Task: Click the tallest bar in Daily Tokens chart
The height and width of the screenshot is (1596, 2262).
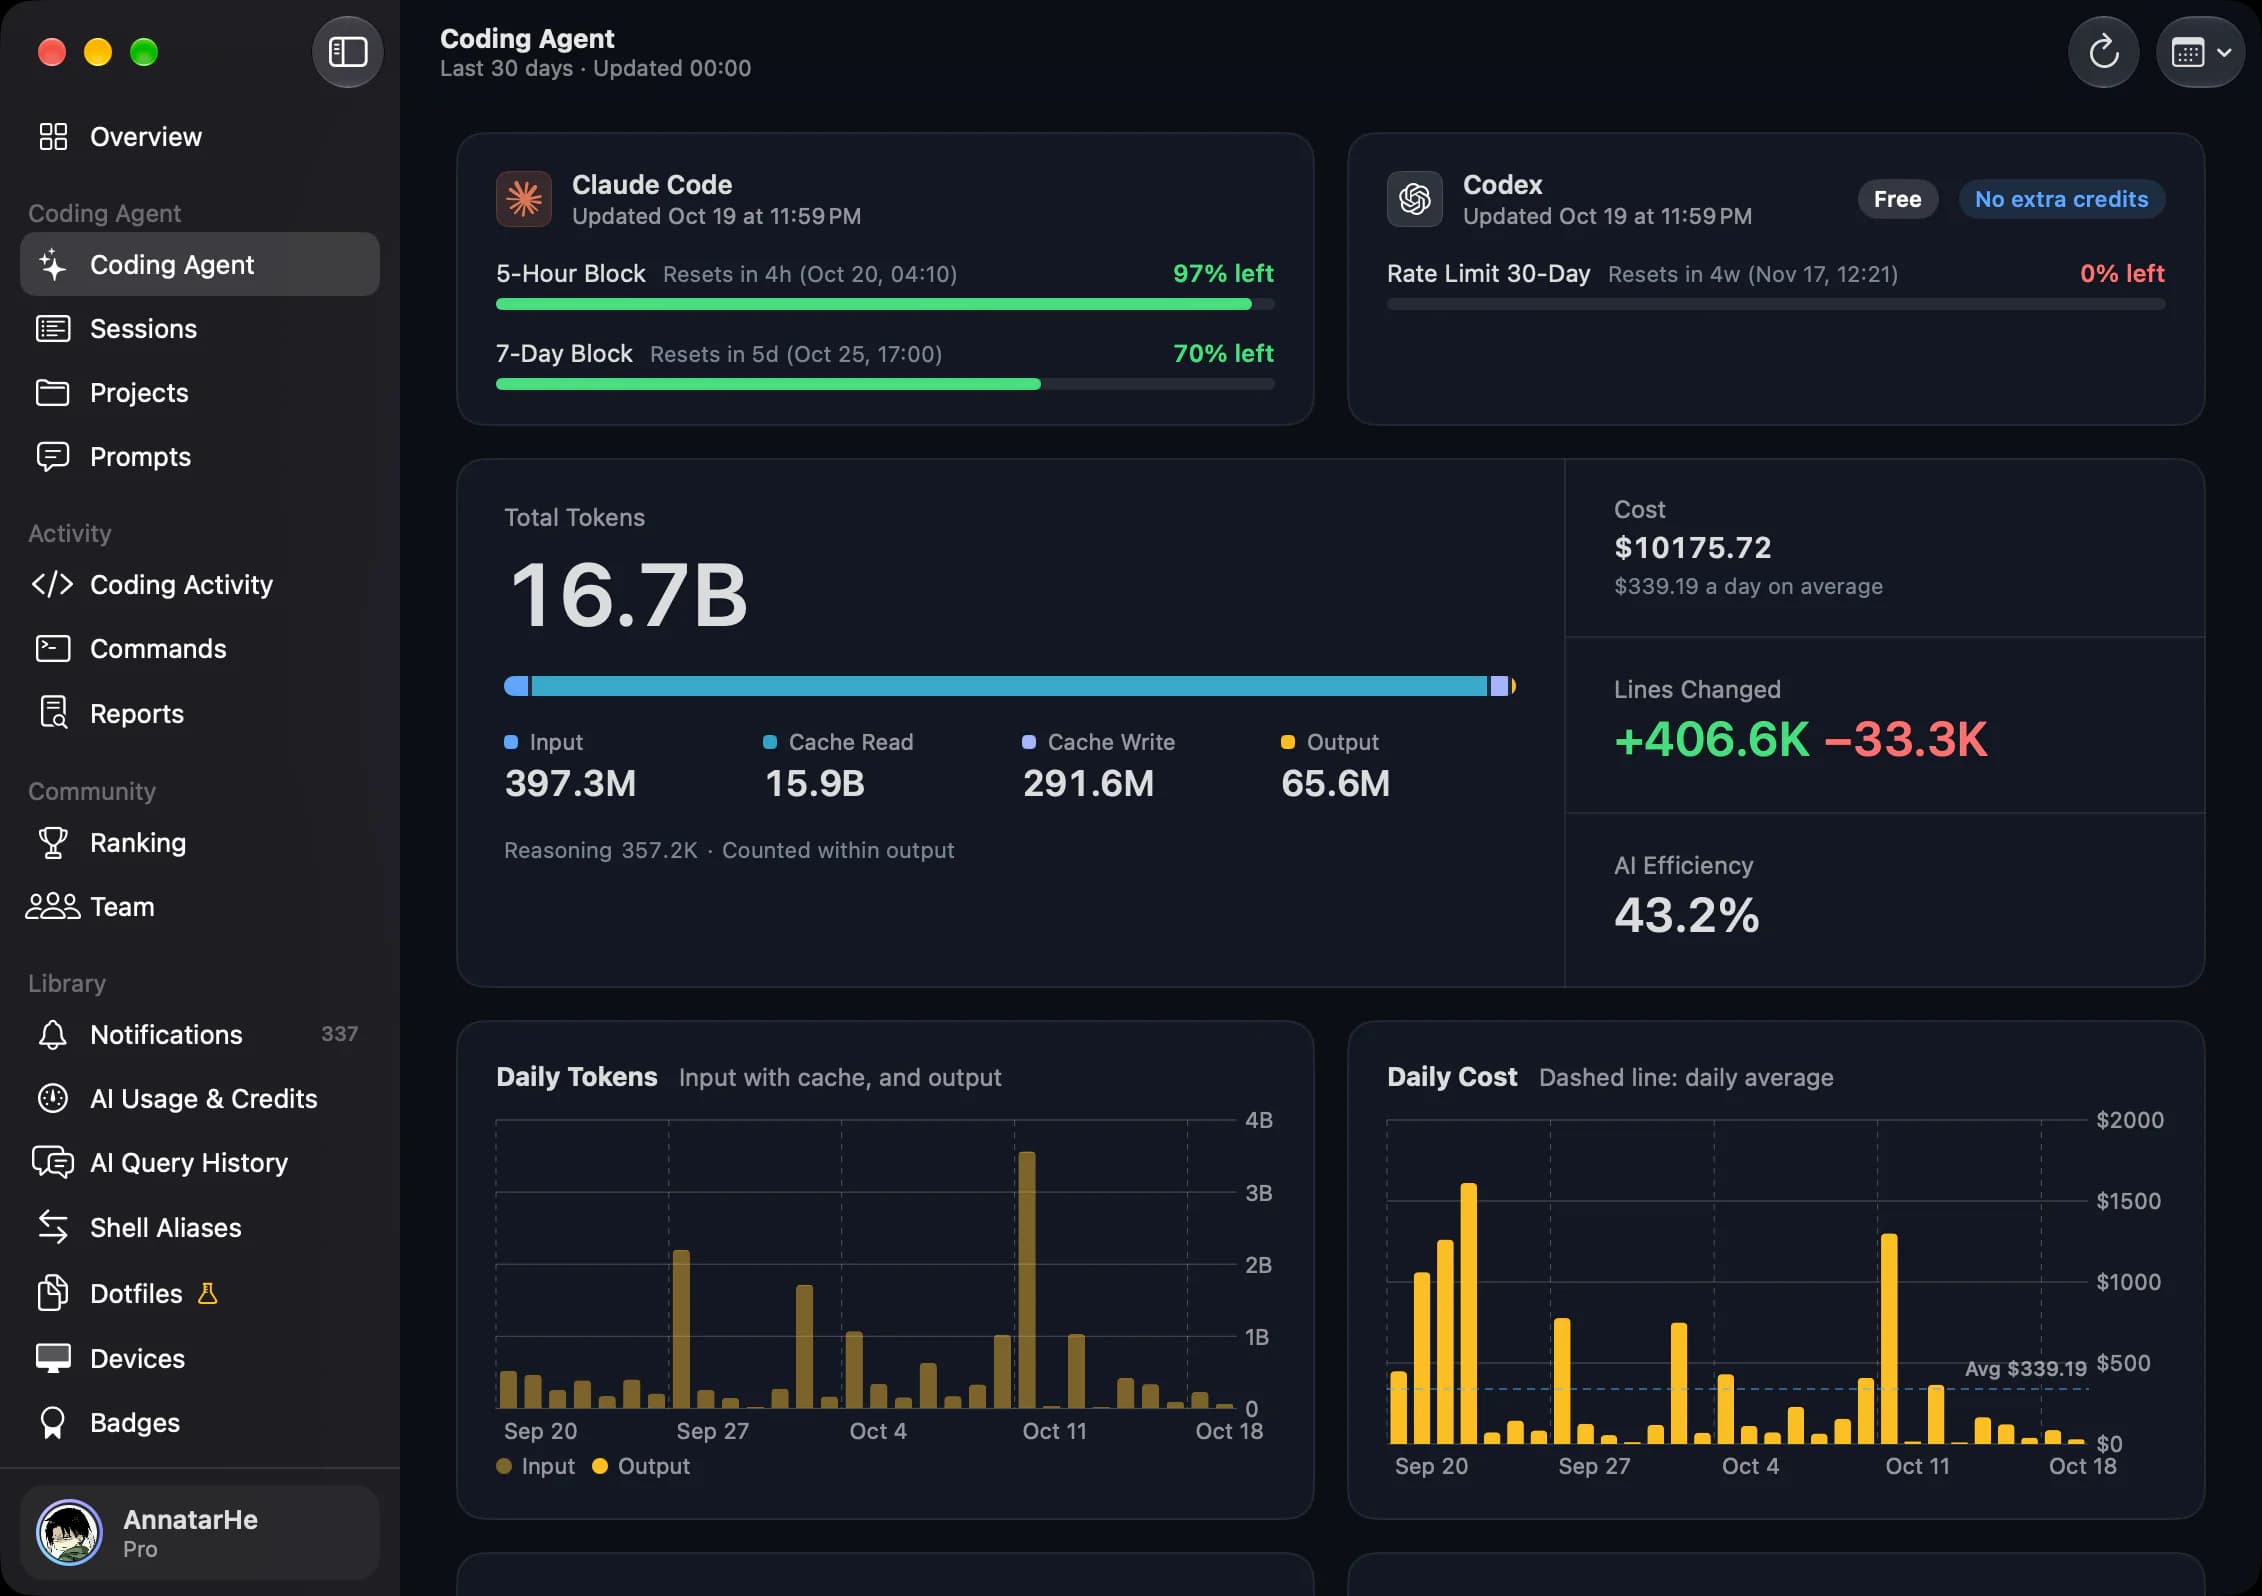Action: 1026,1280
